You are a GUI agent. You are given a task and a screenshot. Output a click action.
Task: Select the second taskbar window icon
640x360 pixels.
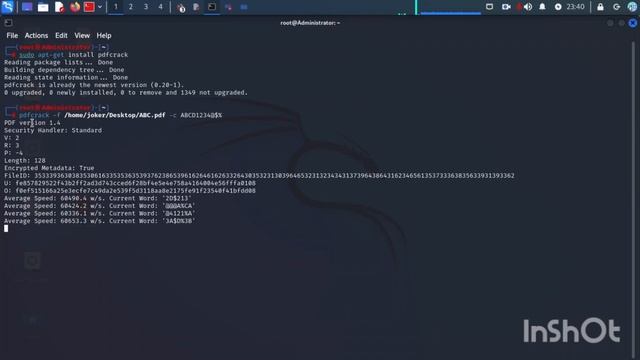coord(196,7)
